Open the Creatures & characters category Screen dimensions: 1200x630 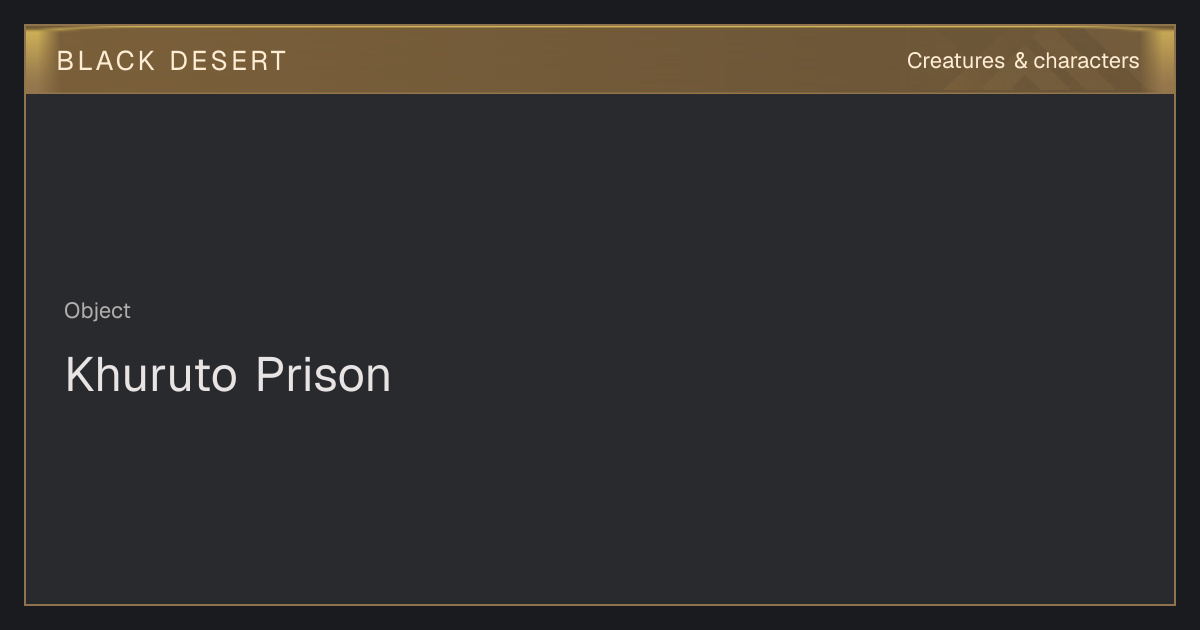1023,61
